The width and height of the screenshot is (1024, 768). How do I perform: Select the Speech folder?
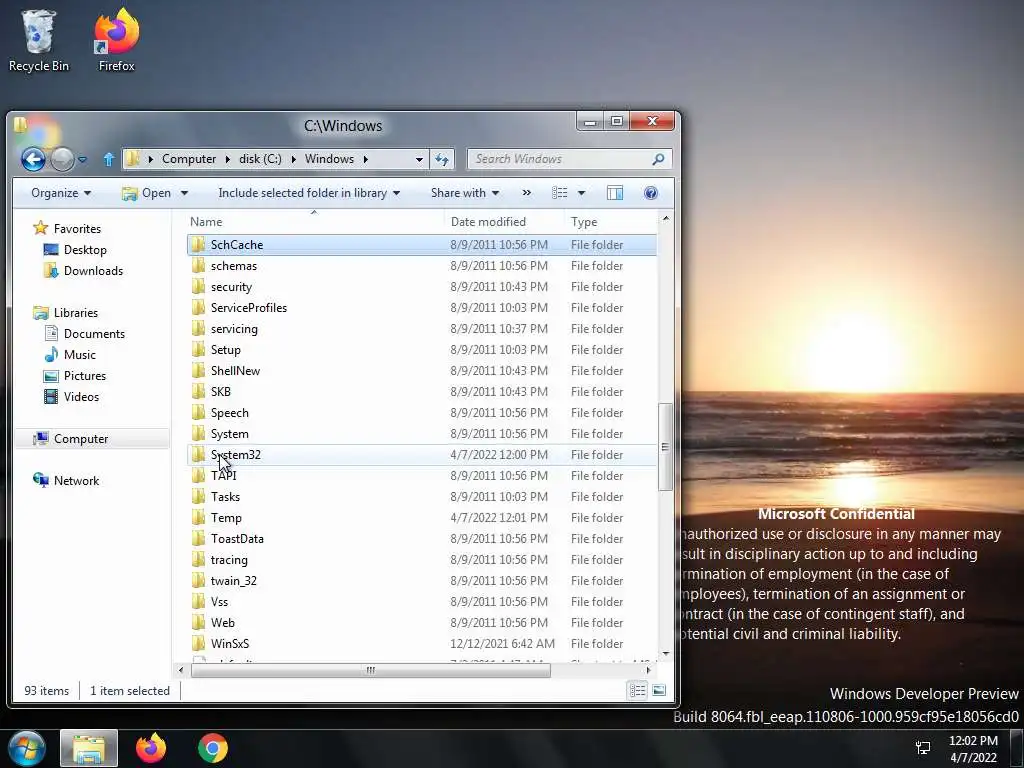tap(422, 412)
